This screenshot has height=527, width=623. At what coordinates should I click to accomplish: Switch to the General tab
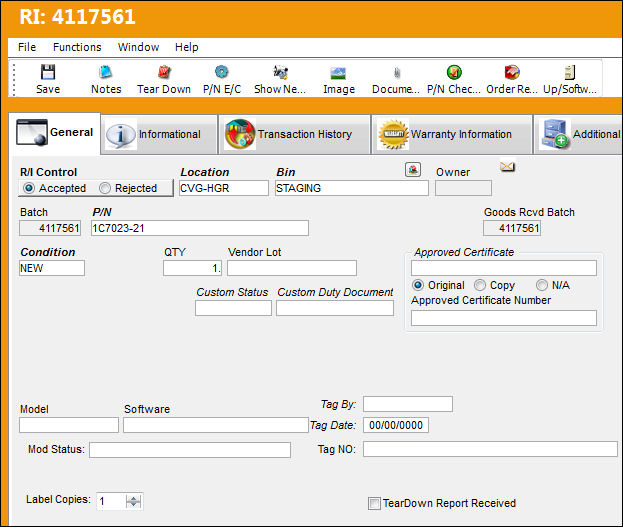[55, 133]
